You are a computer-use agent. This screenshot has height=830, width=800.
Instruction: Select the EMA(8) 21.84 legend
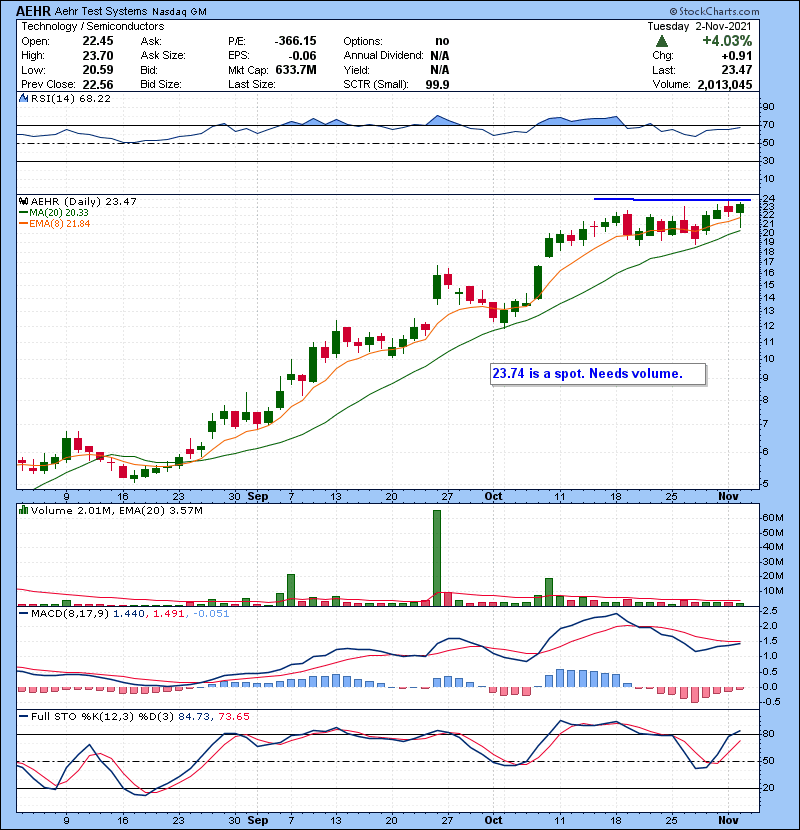(x=55, y=223)
